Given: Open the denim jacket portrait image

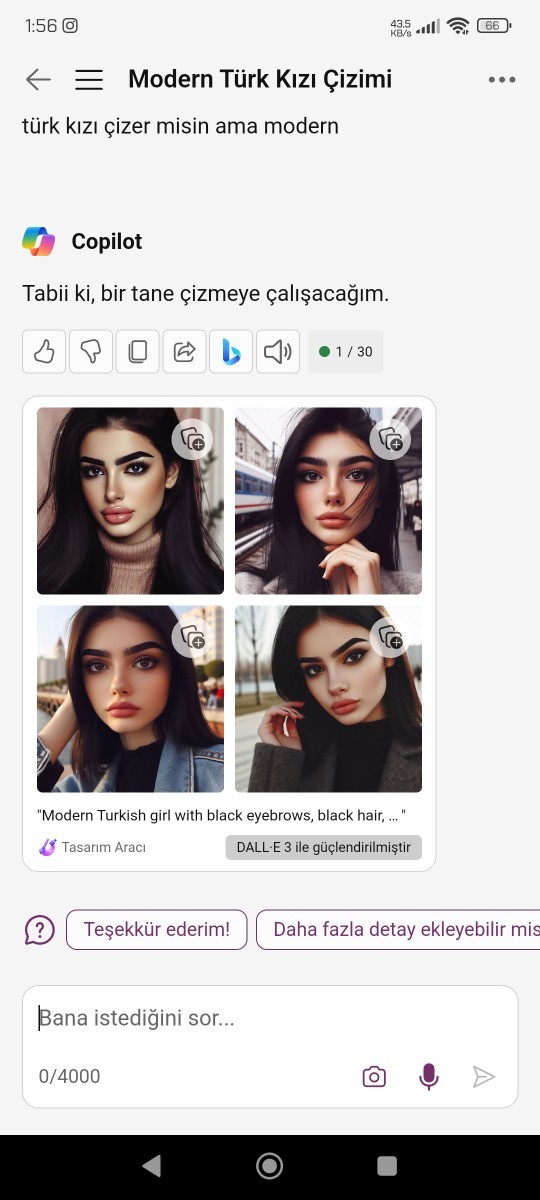Looking at the screenshot, I should [130, 699].
